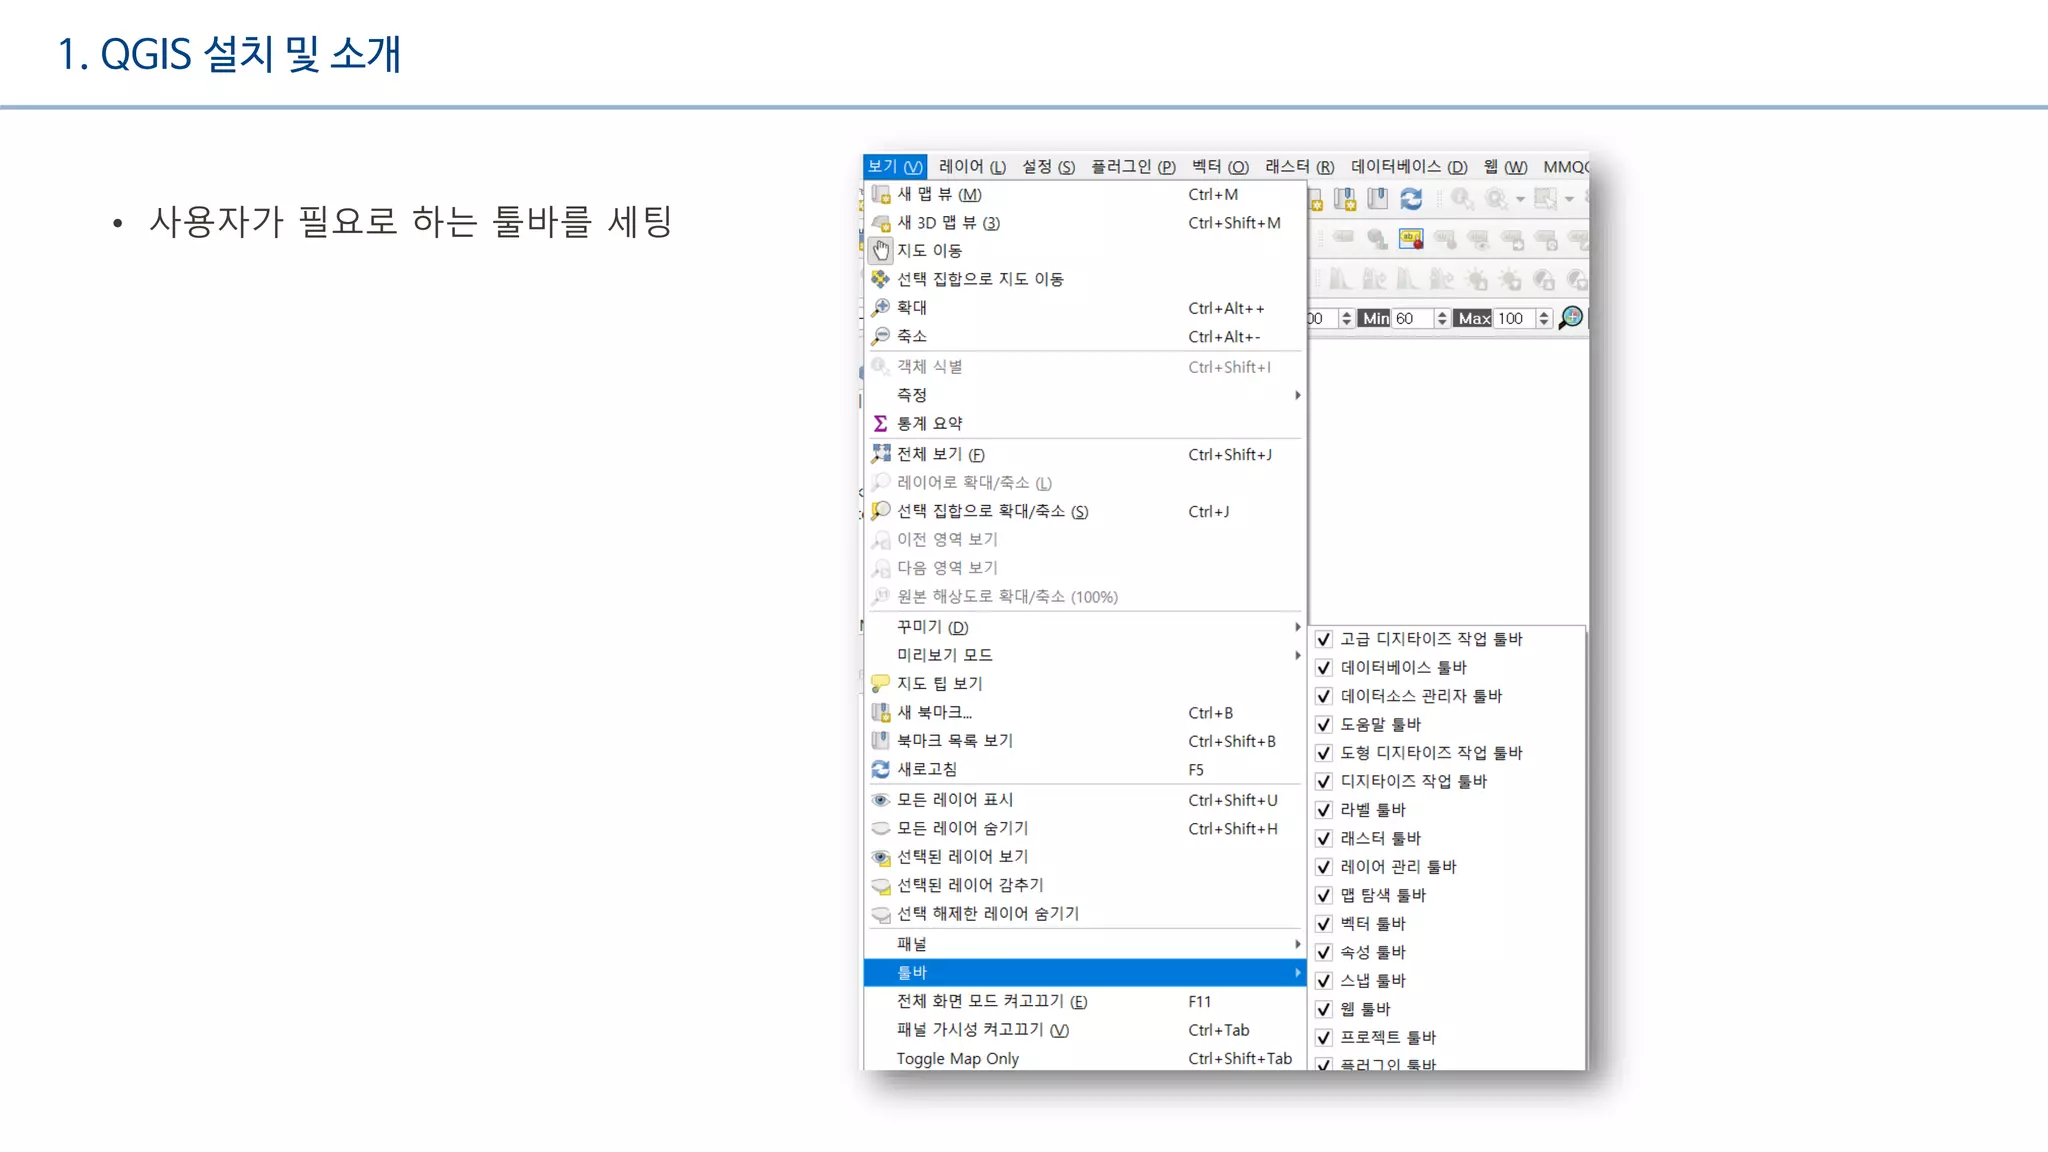Toggle 웹 툴바 checkbox

point(1324,1009)
